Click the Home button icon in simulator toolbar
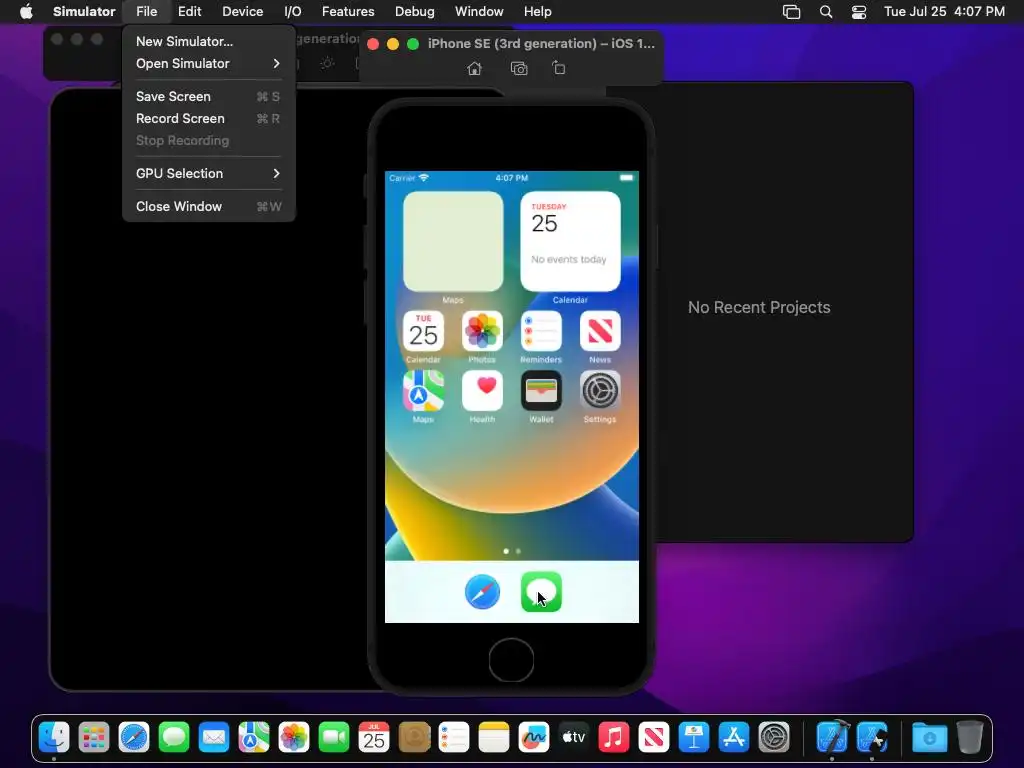 [x=475, y=69]
